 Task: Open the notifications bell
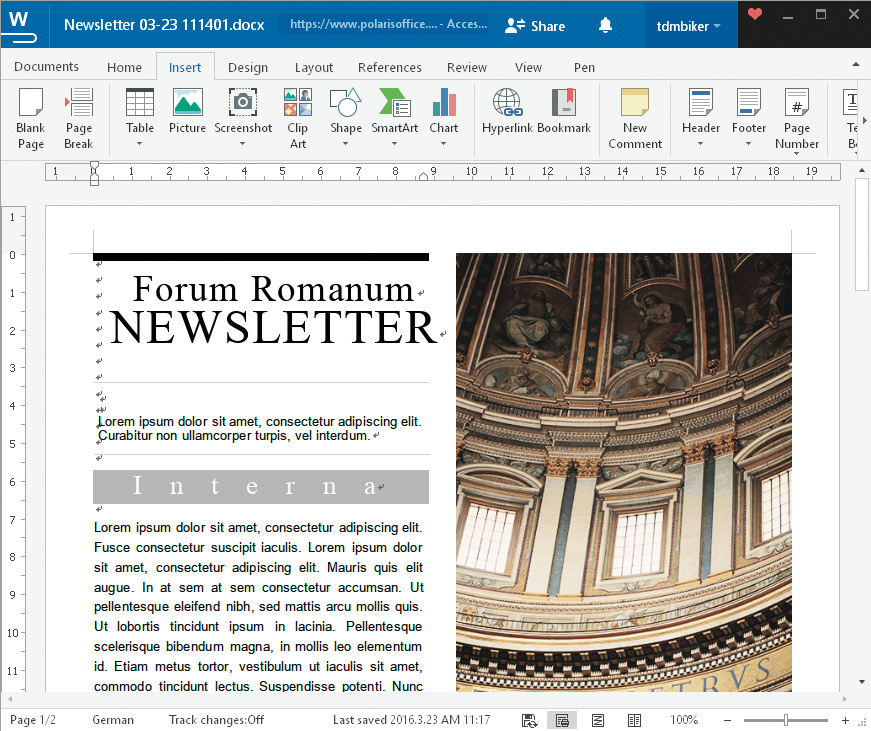(605, 26)
